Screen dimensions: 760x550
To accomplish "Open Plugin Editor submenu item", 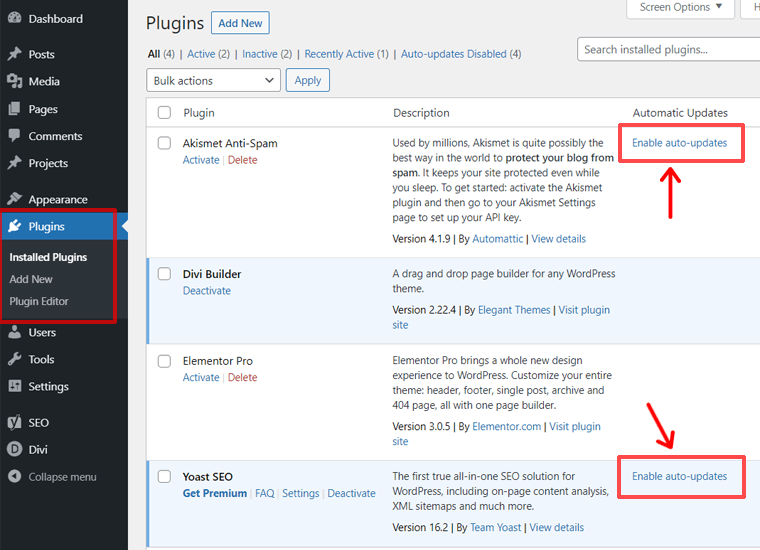I will pyautogui.click(x=39, y=301).
